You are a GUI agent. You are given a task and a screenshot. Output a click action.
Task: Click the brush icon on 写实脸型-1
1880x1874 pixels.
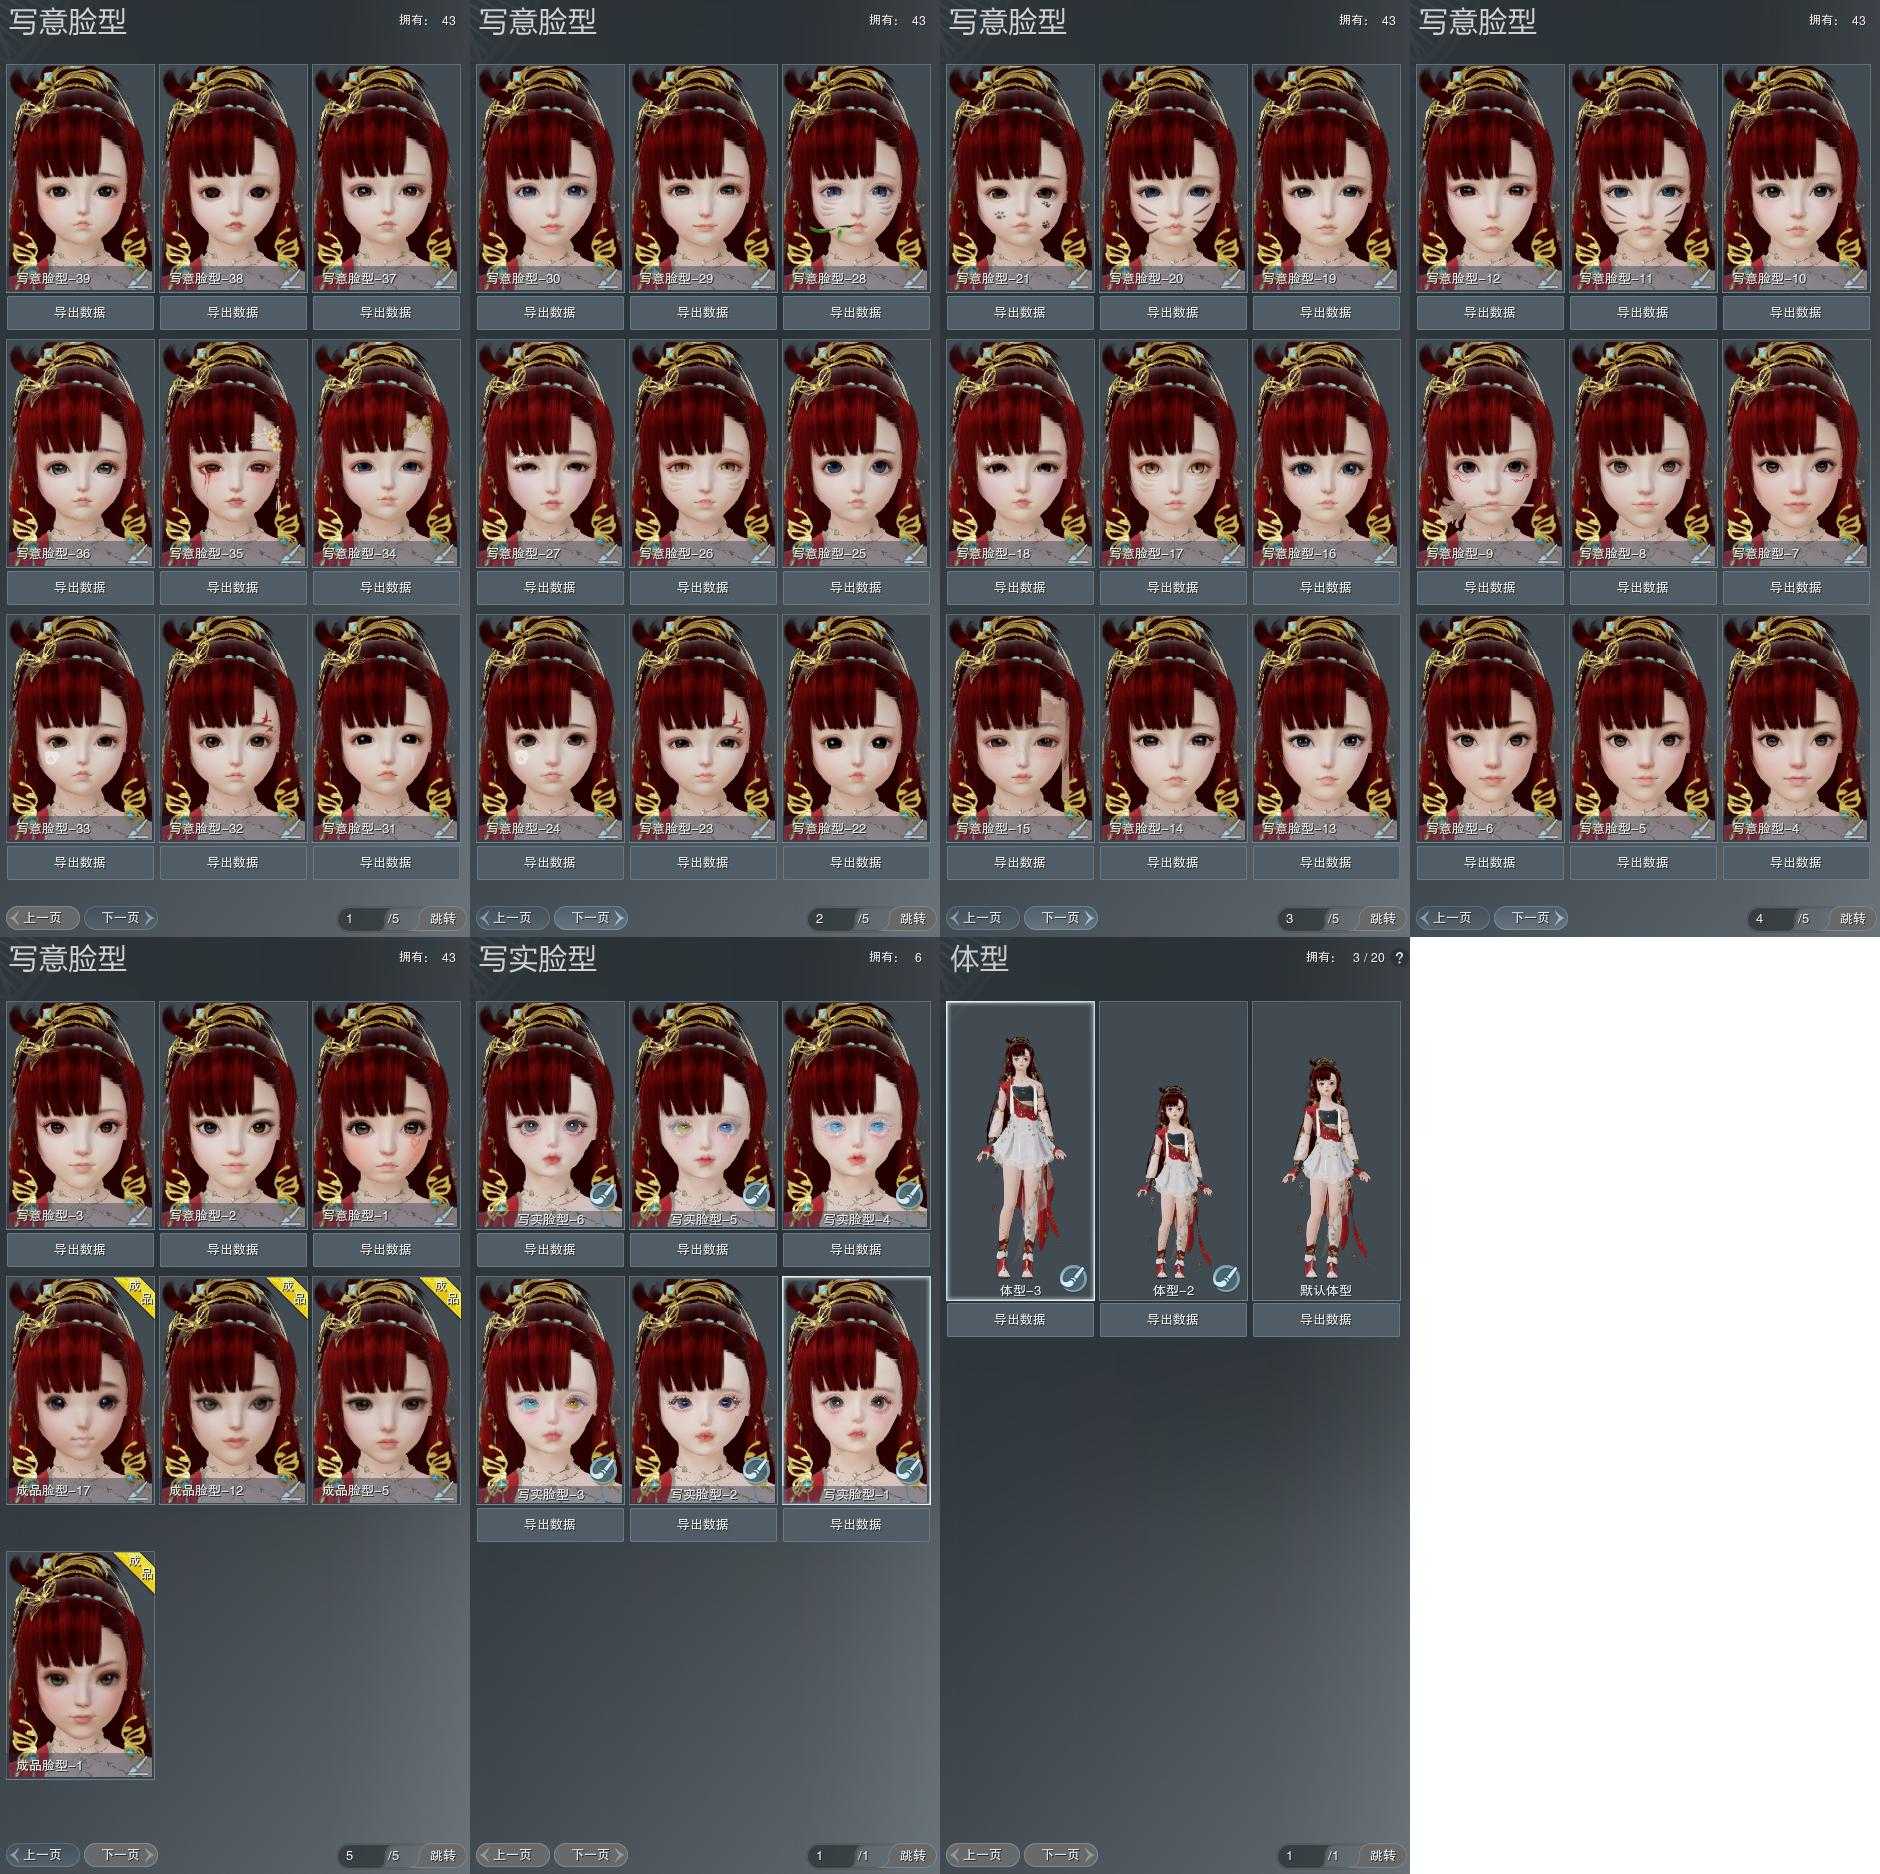[x=908, y=1468]
